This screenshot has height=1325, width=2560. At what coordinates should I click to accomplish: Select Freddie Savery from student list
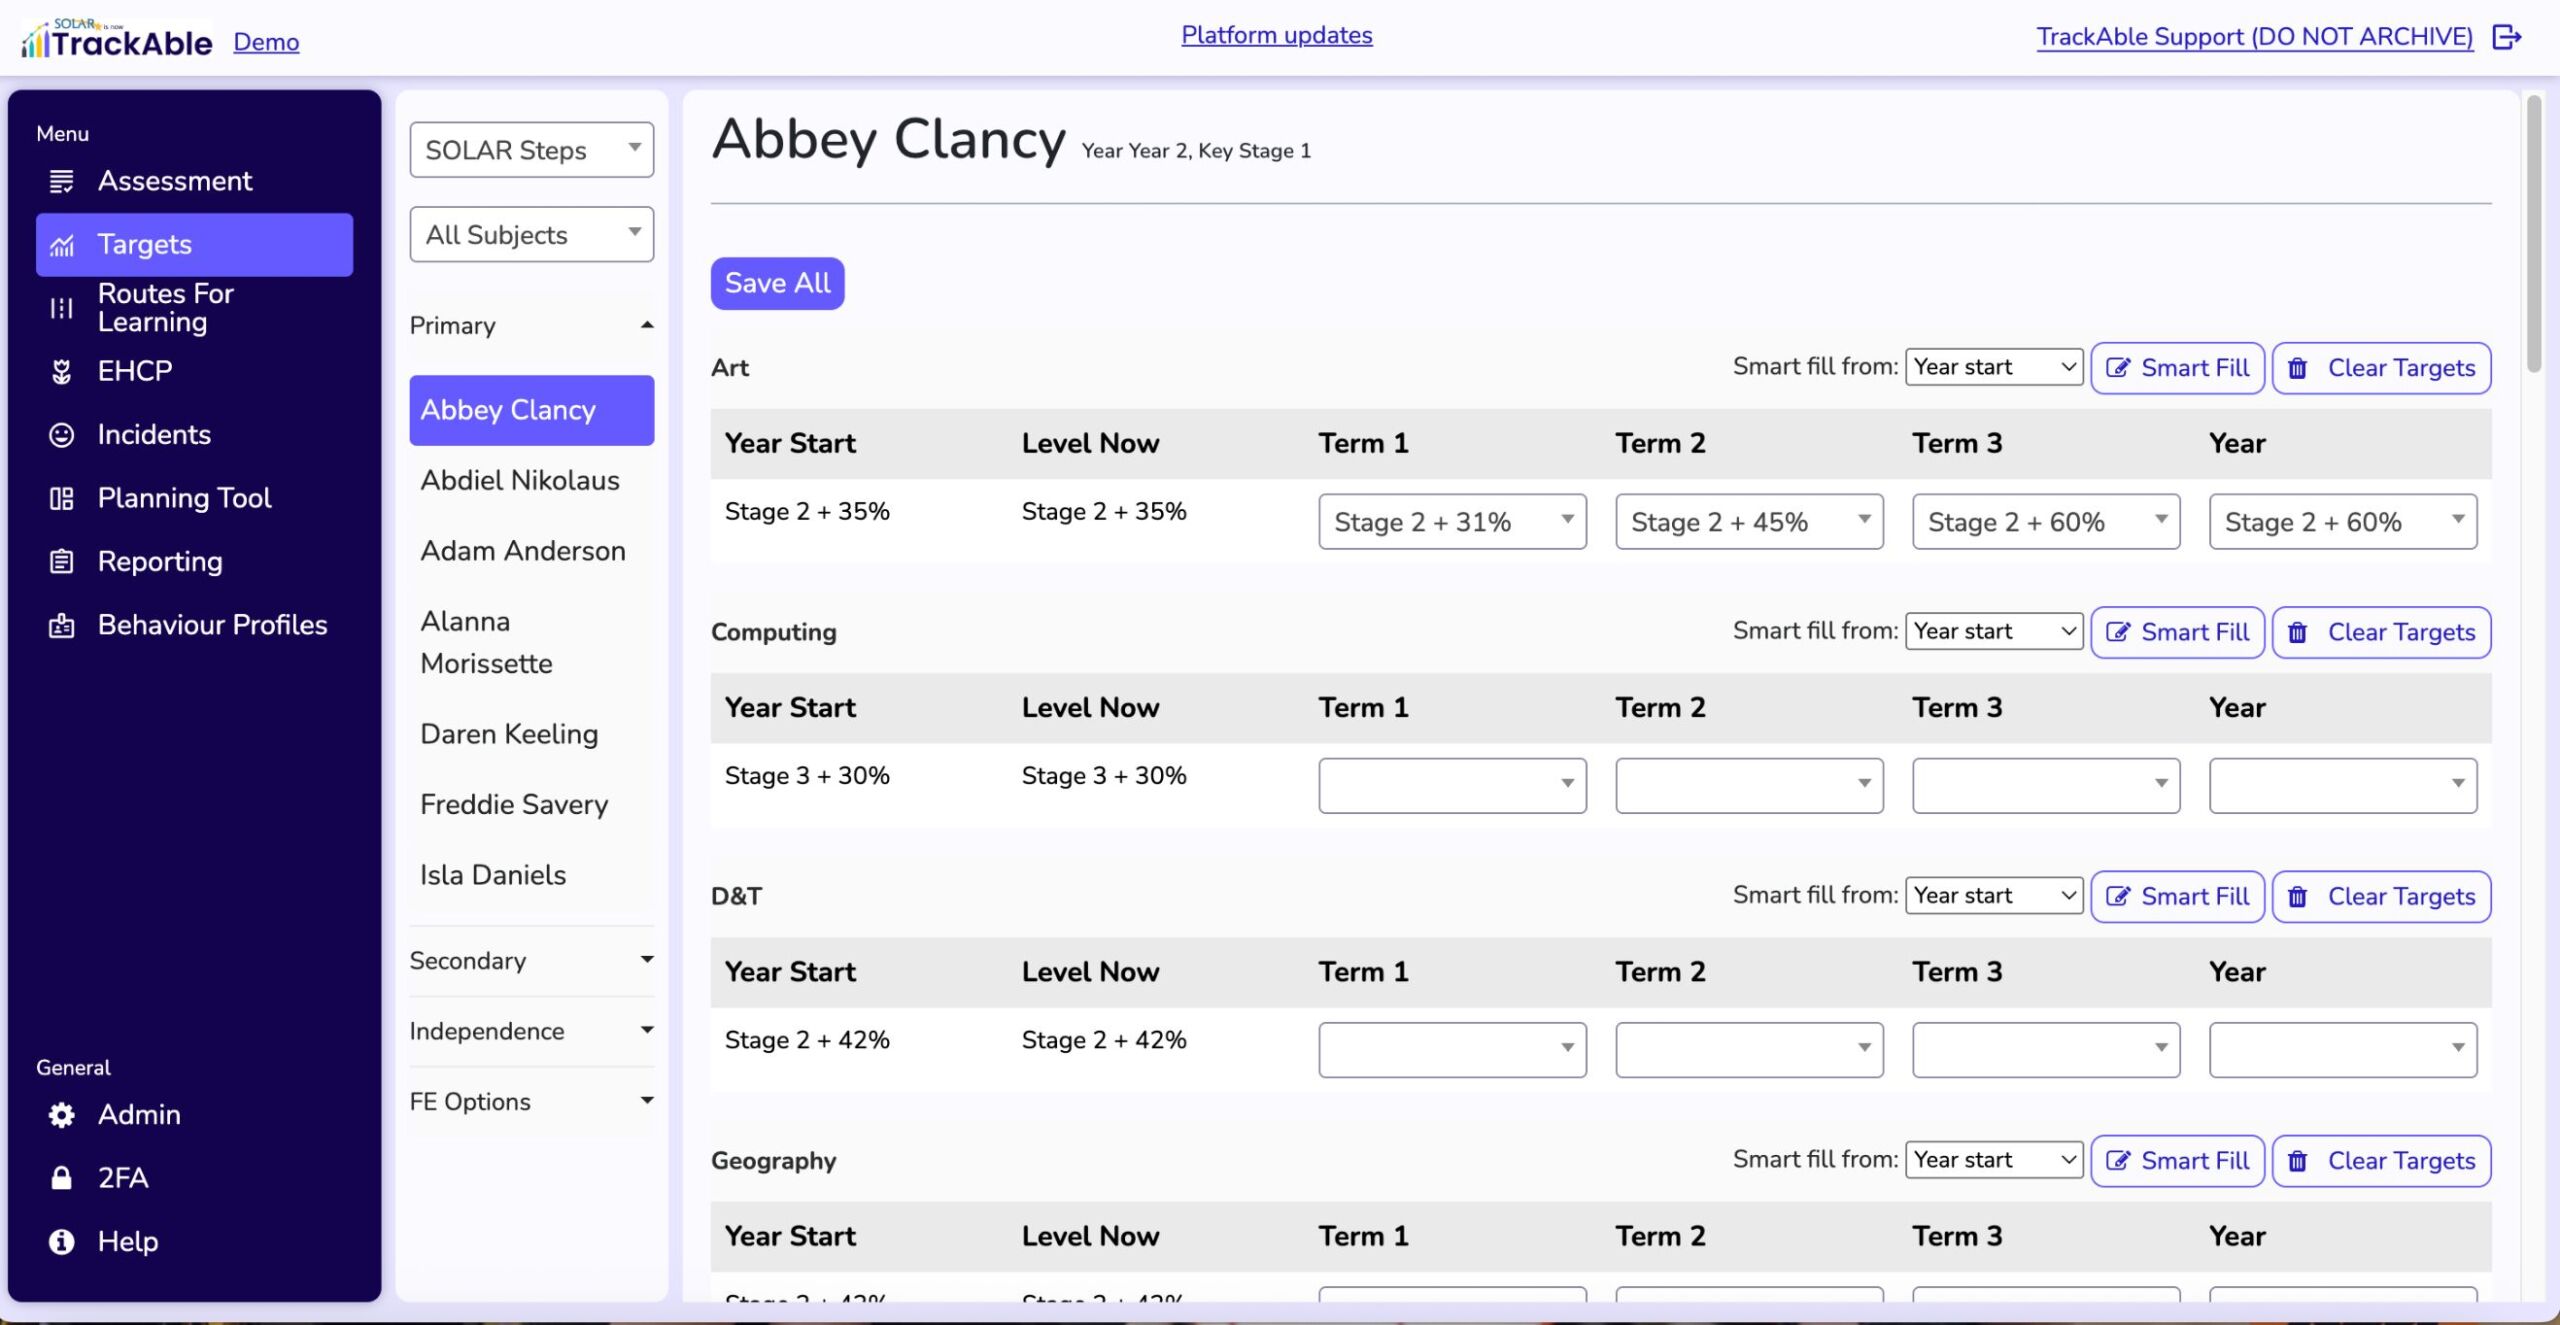514,805
